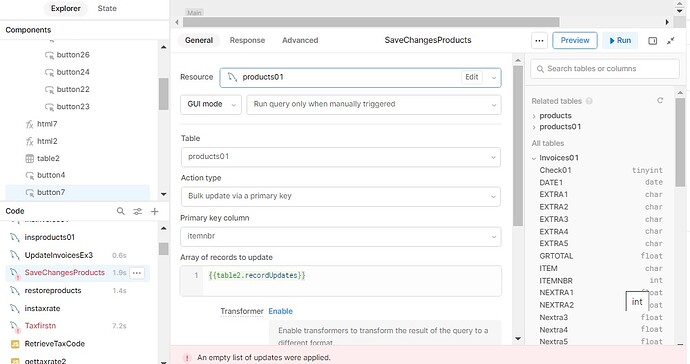Click the error alert icon in banner
Image resolution: width=690 pixels, height=364 pixels.
(187, 358)
